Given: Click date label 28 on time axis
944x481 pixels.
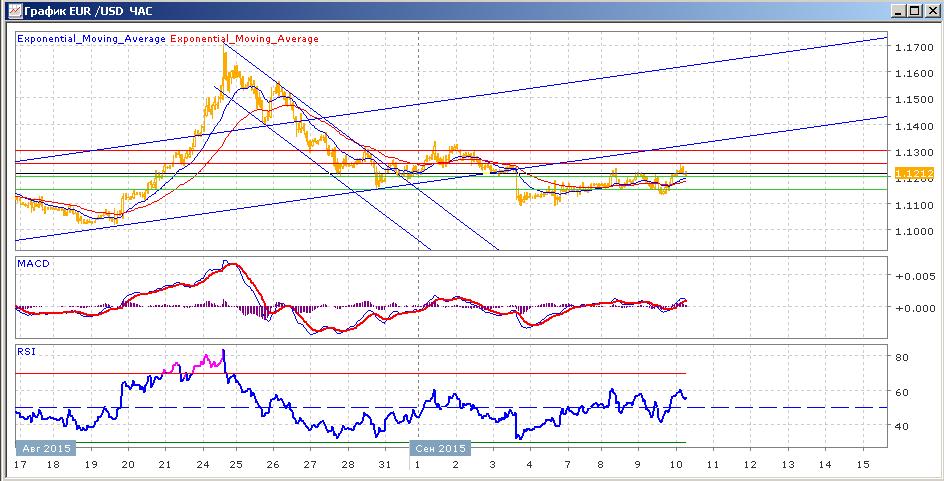Looking at the screenshot, I should pyautogui.click(x=347, y=465).
